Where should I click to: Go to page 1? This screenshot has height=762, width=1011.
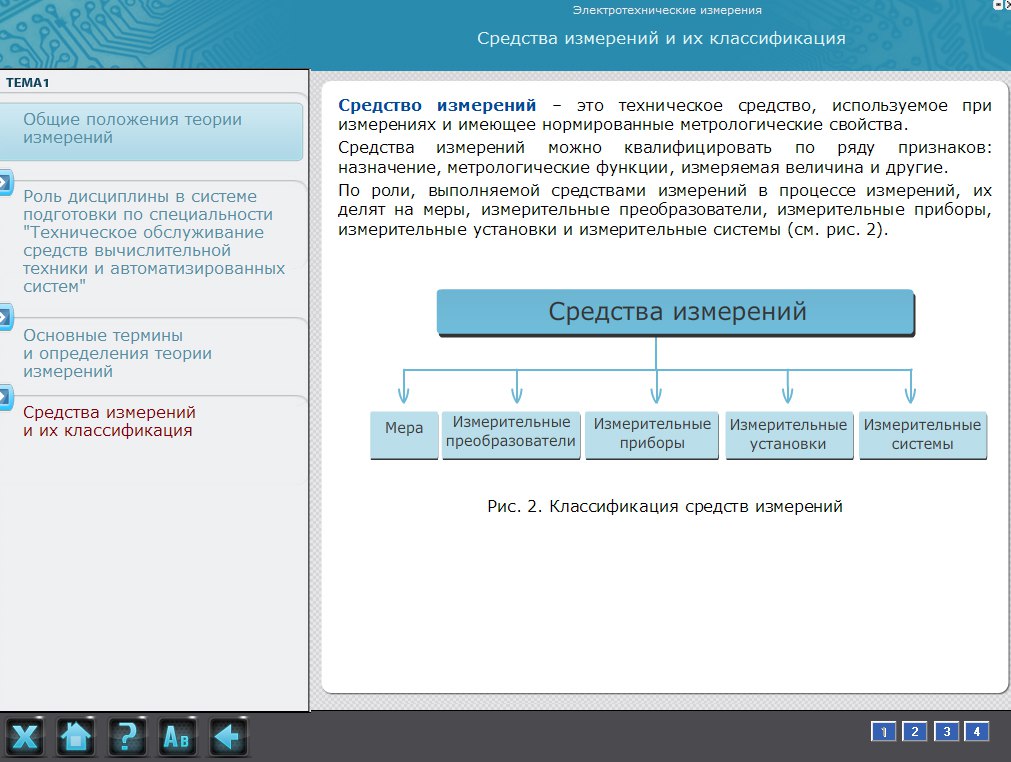(883, 731)
